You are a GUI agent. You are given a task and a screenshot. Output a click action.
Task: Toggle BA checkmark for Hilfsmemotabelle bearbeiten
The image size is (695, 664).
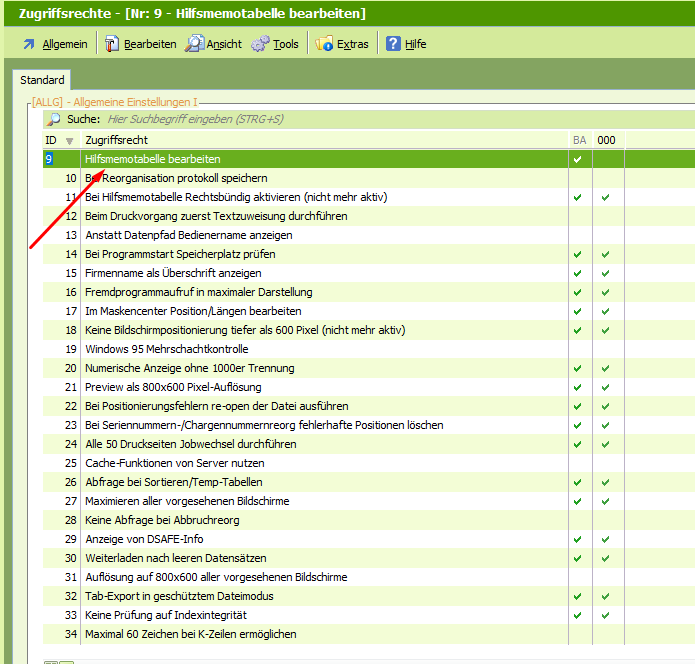578,159
